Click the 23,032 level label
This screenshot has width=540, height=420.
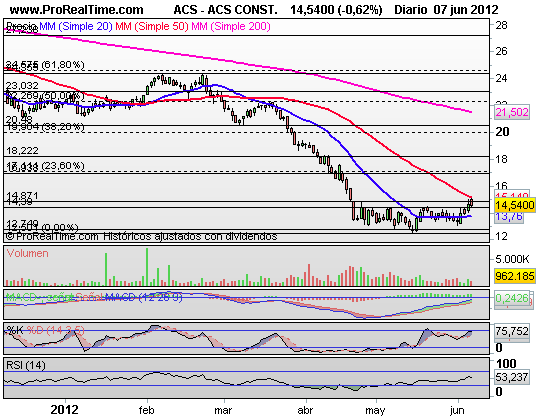pos(22,85)
